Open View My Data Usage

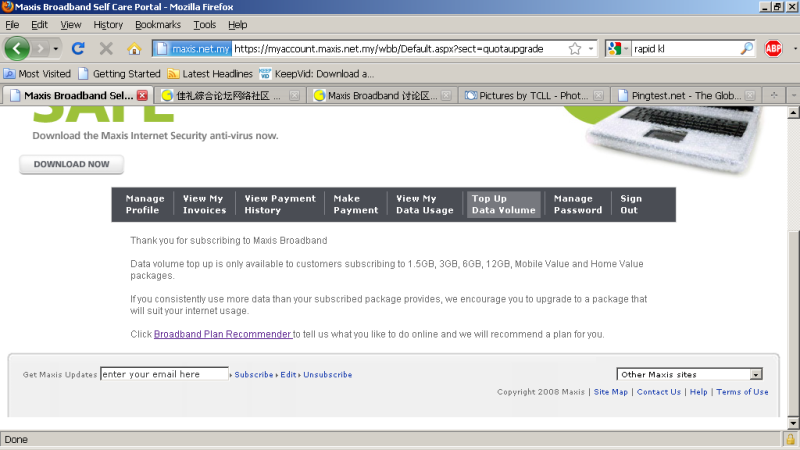[x=424, y=204]
